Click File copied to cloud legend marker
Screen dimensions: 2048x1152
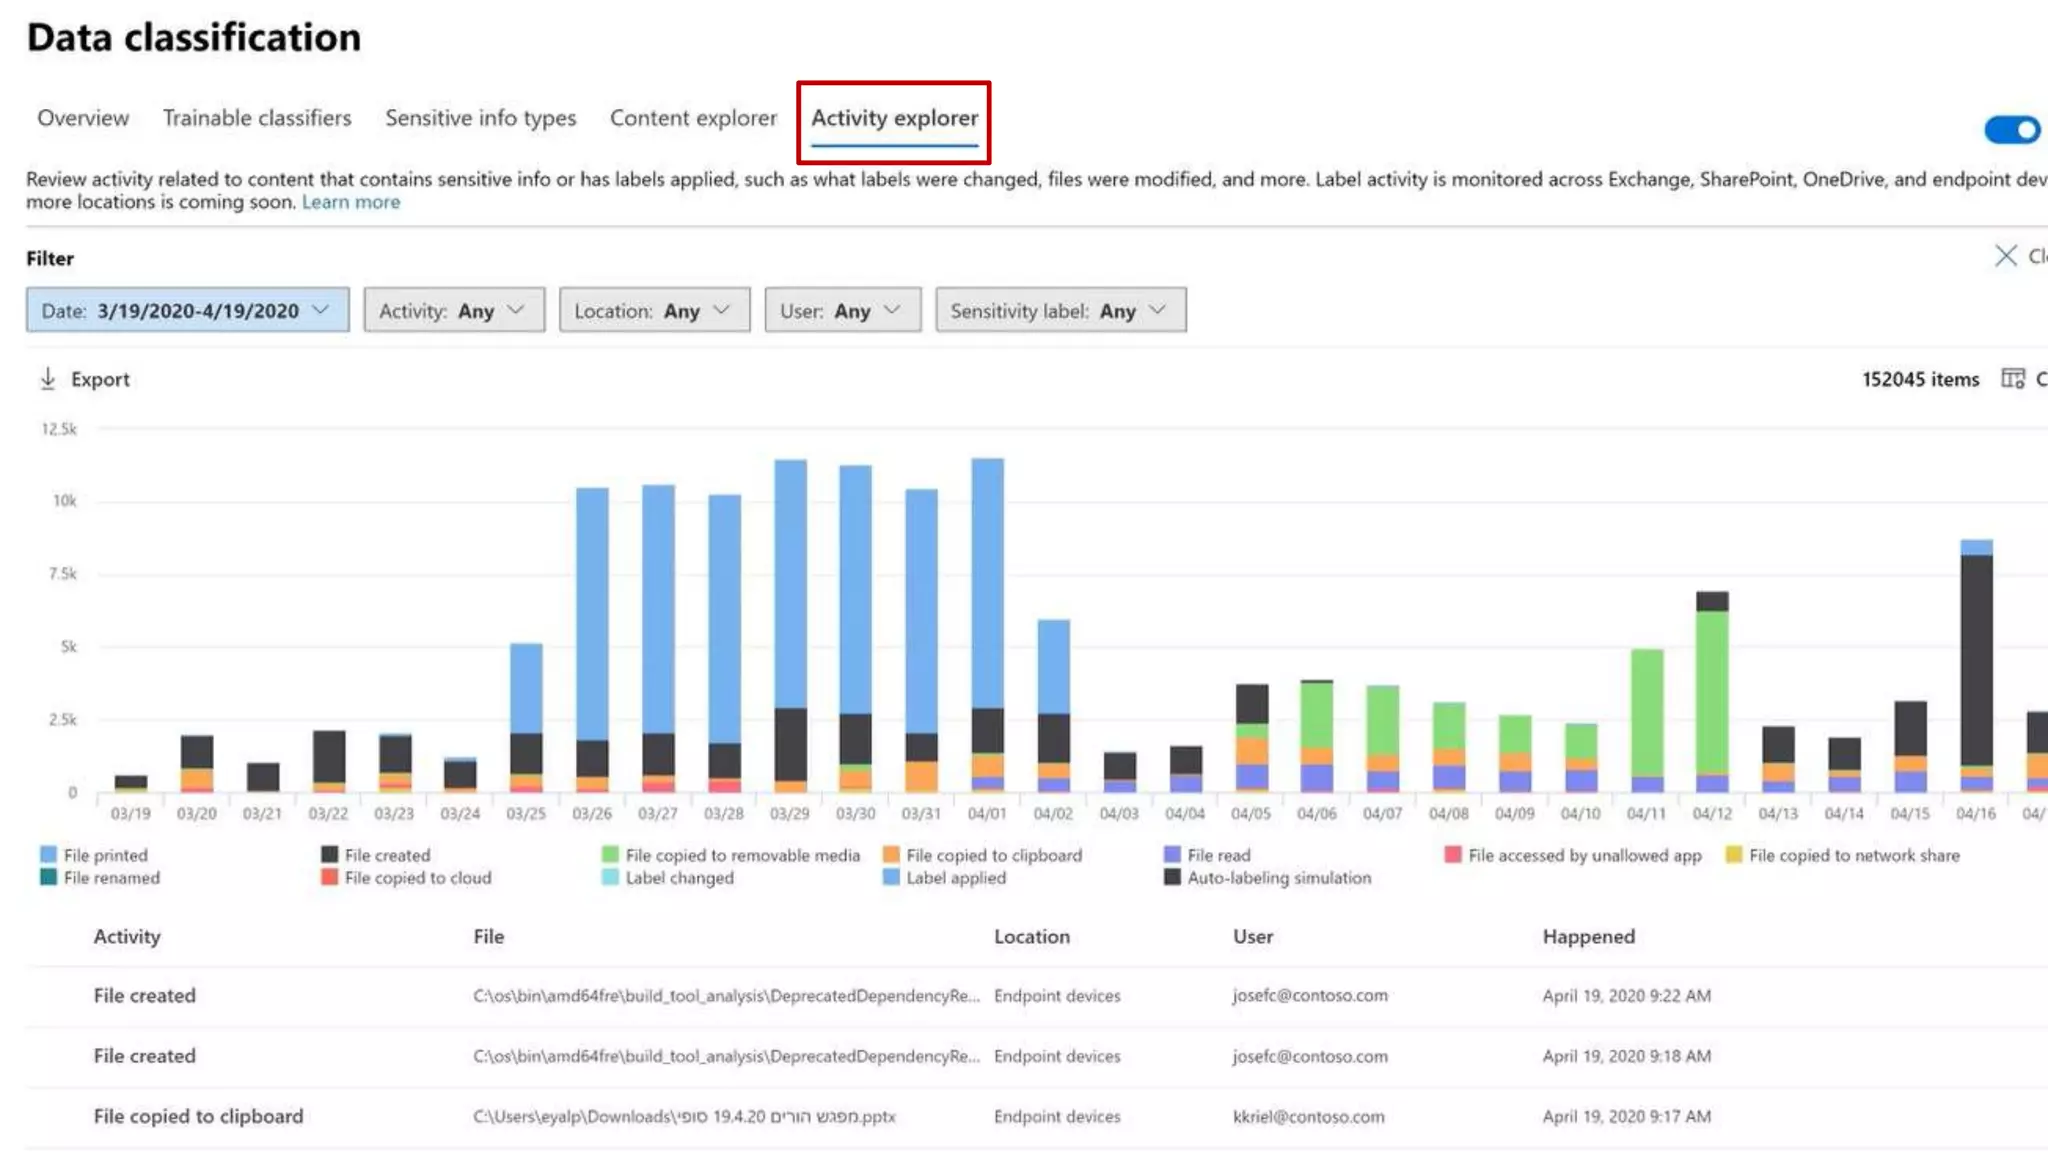coord(329,878)
